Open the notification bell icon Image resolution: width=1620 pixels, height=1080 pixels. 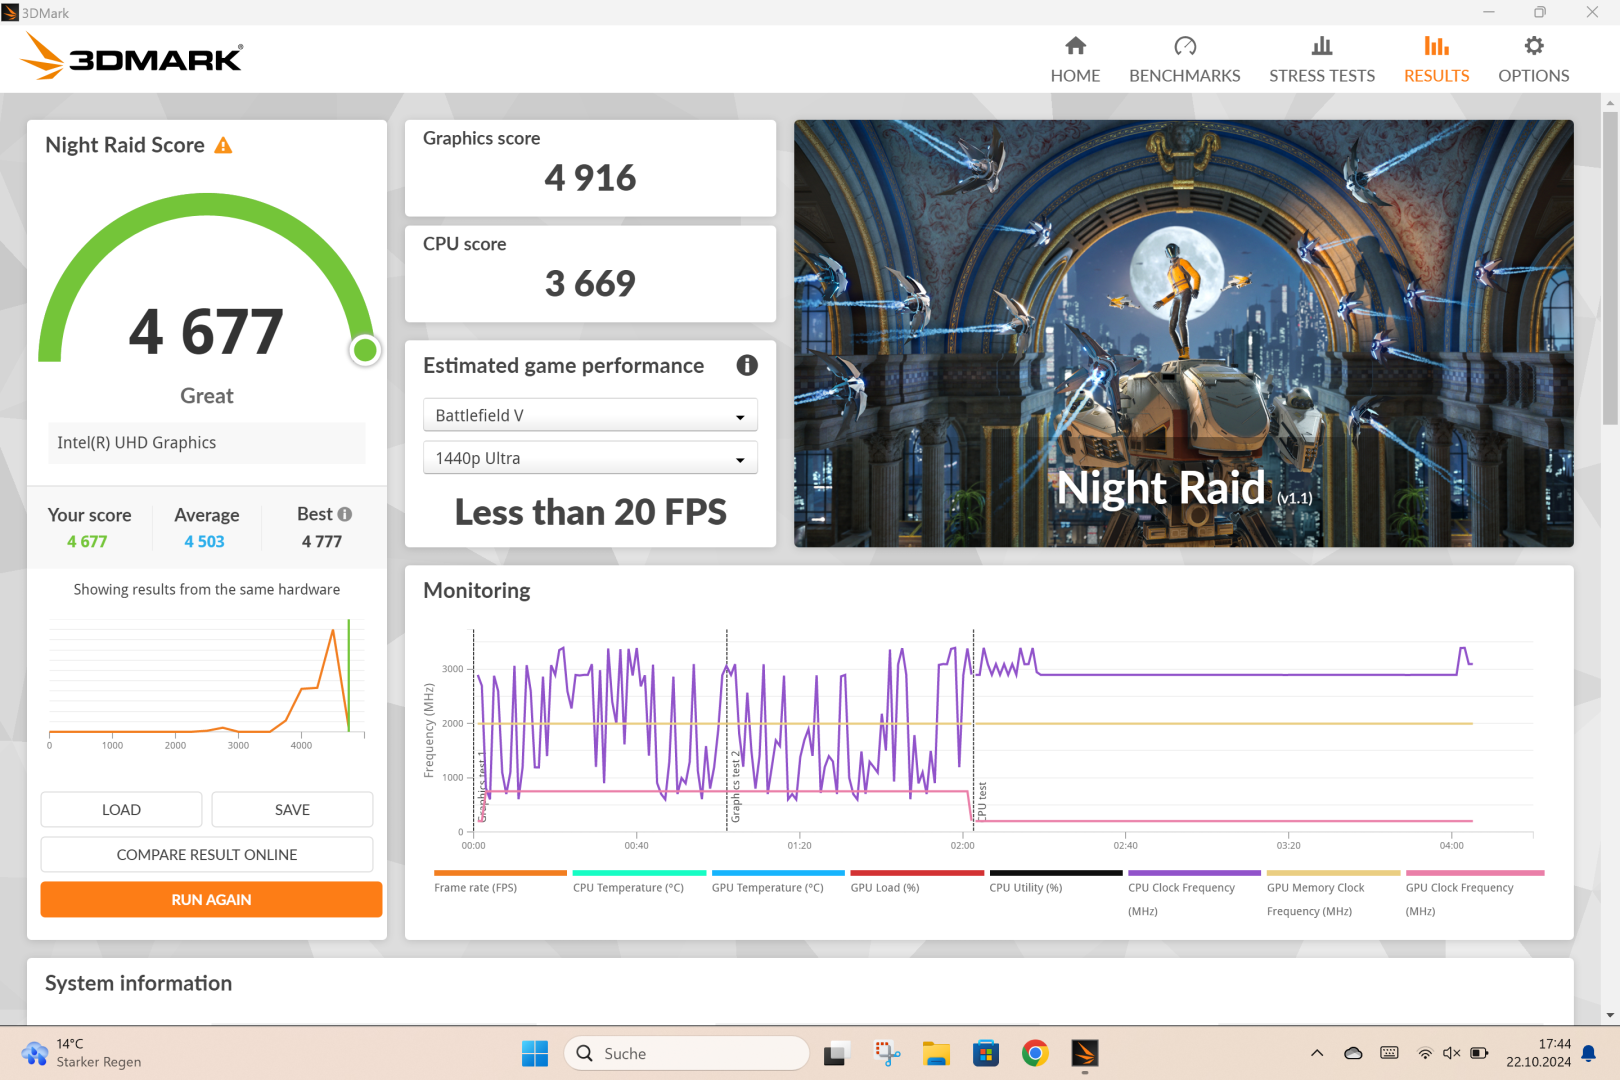(1588, 1053)
